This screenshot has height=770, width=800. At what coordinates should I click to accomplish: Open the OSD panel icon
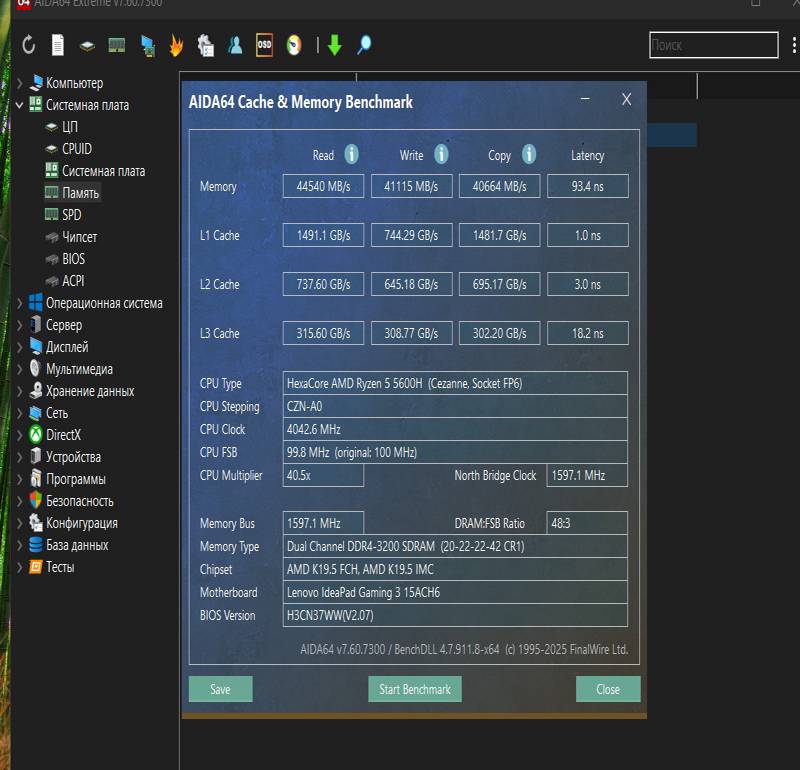pos(264,45)
